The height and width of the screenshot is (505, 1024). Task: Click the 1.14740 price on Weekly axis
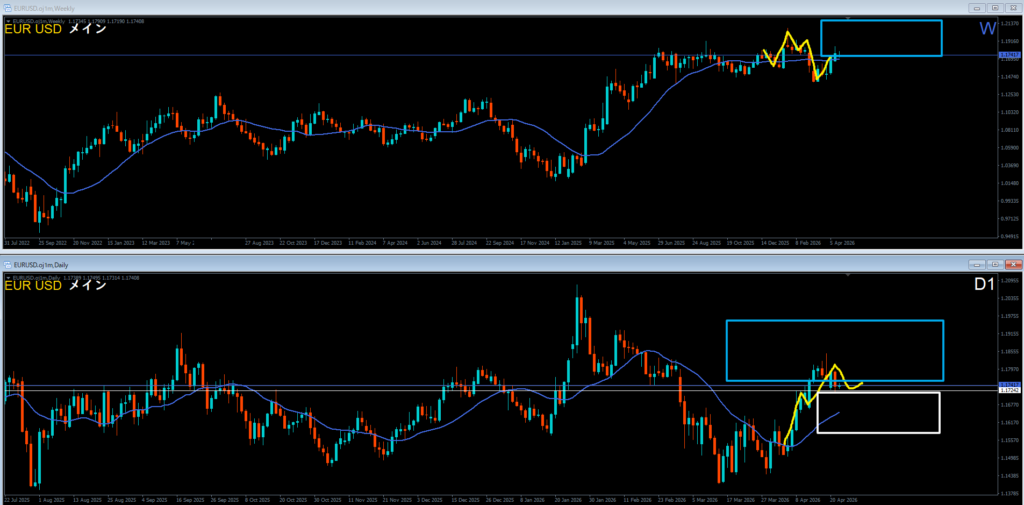click(x=1010, y=76)
